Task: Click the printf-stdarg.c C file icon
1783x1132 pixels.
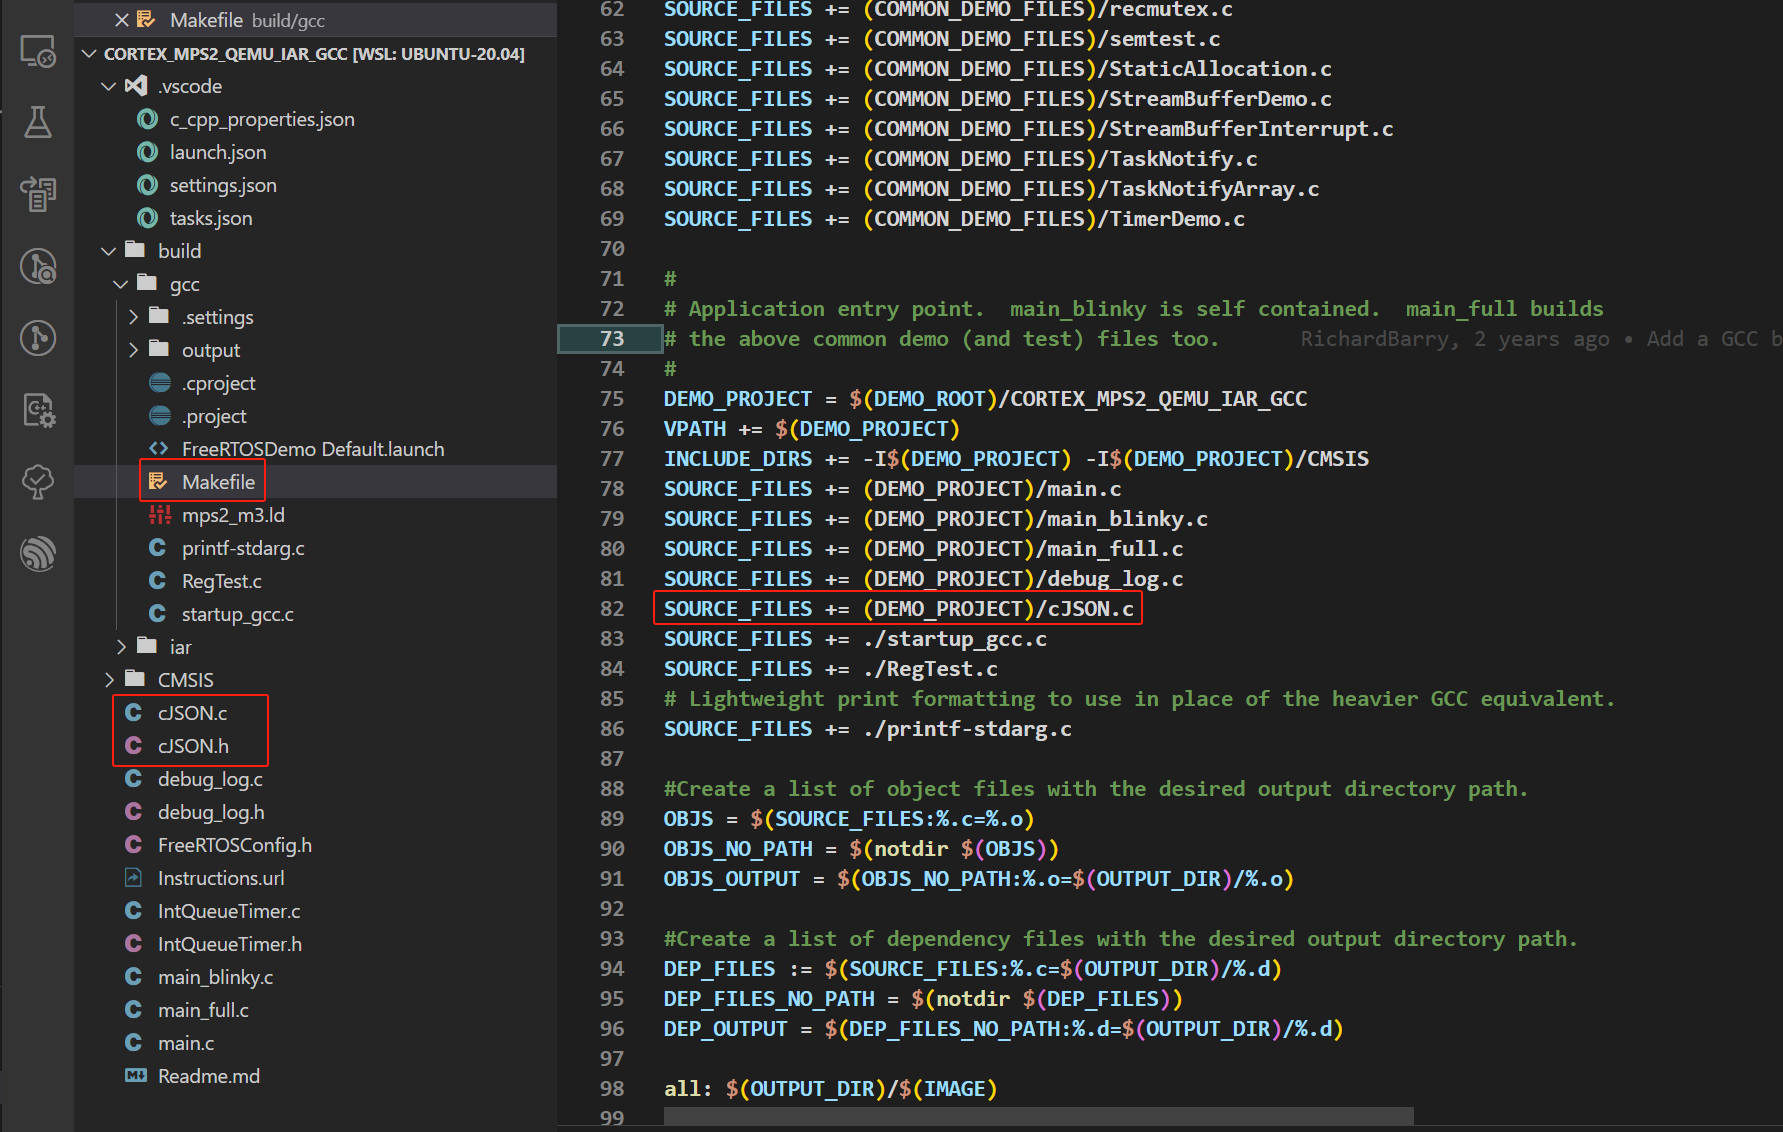Action: pyautogui.click(x=158, y=548)
